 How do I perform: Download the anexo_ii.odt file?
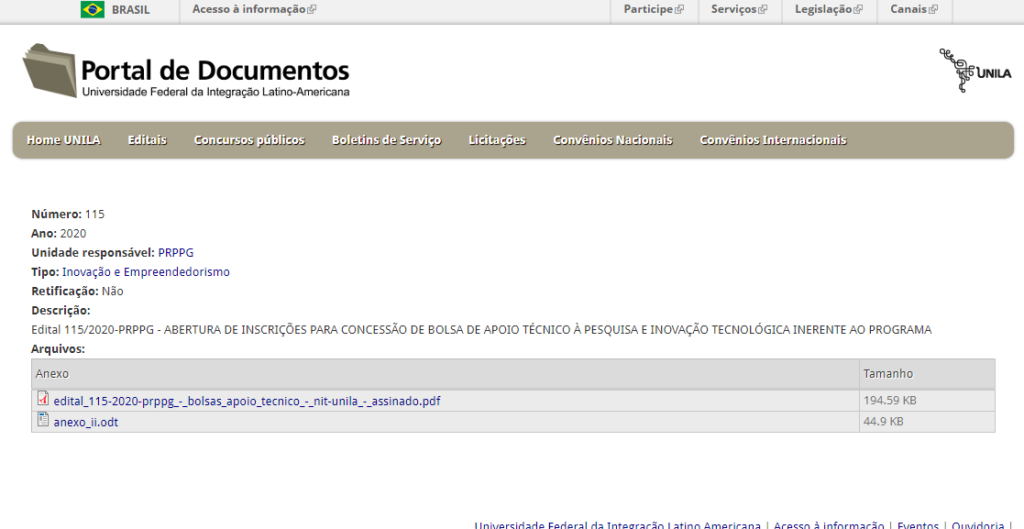[x=86, y=423]
